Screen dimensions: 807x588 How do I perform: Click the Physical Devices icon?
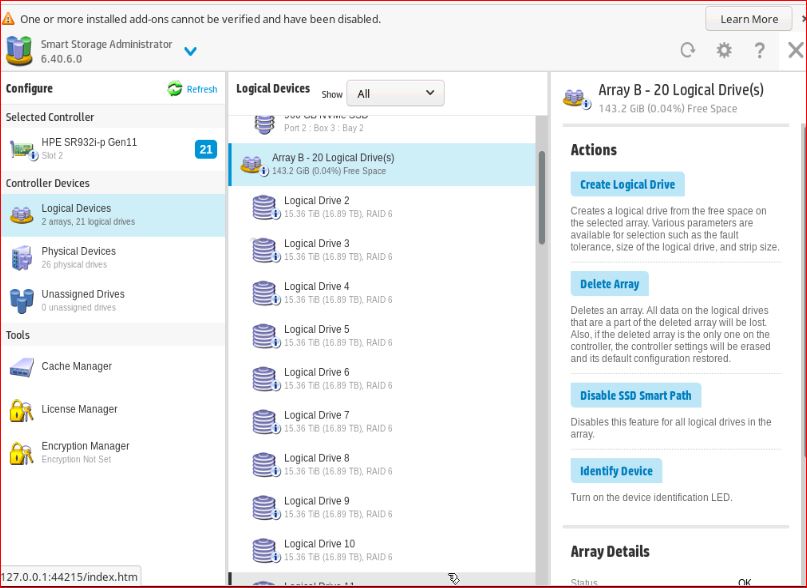click(22, 257)
